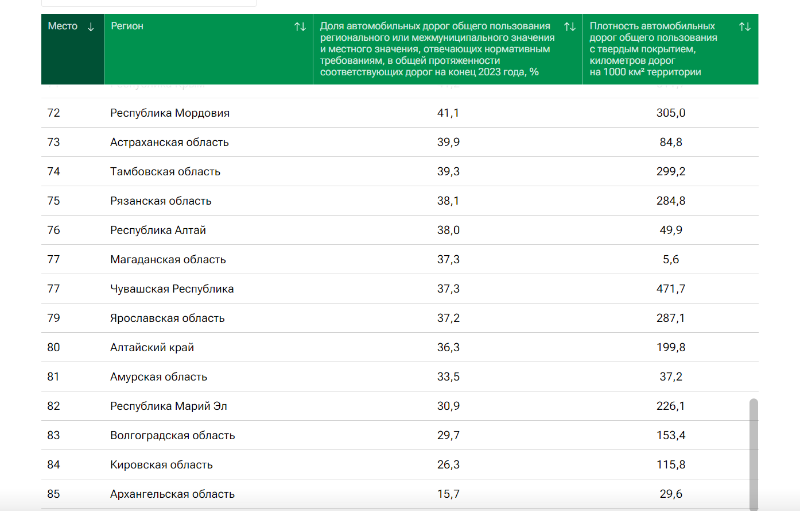Click the Алтайский край region name

pyautogui.click(x=152, y=347)
